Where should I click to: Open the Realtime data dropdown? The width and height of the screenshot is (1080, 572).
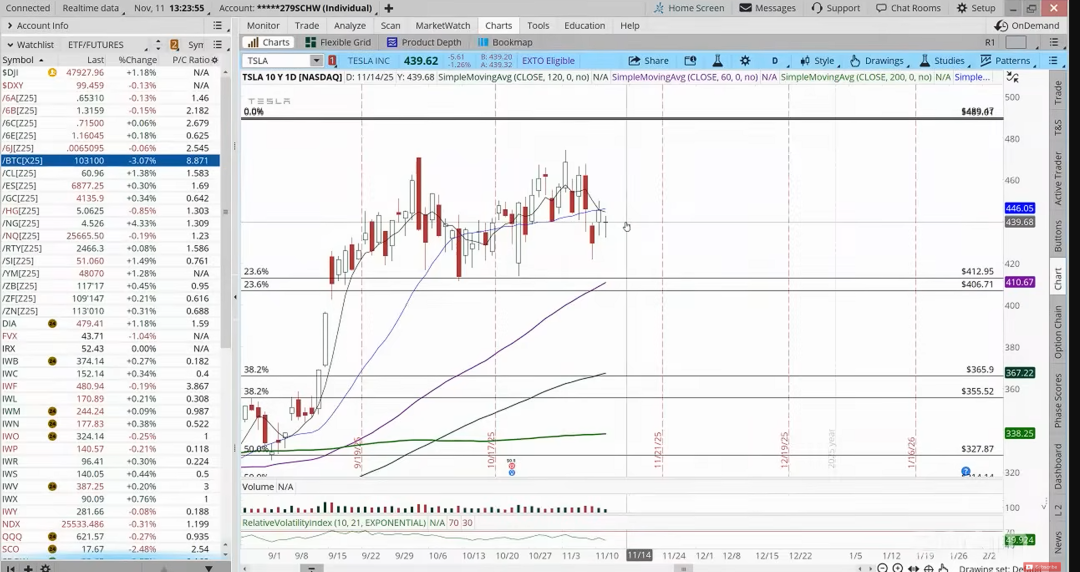coord(93,8)
